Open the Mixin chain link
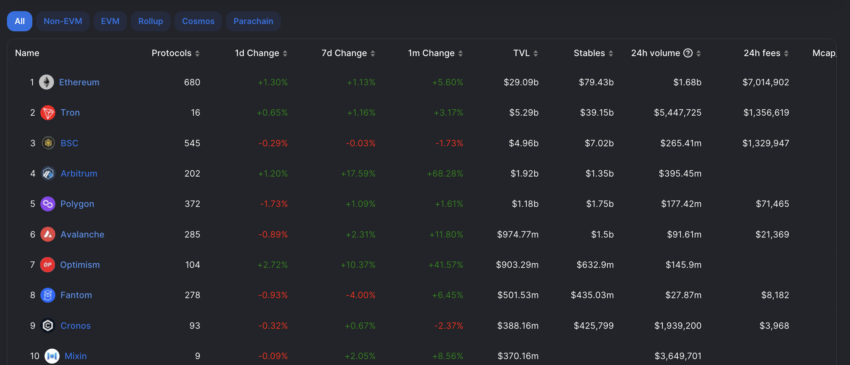850x365 pixels. pyautogui.click(x=75, y=356)
